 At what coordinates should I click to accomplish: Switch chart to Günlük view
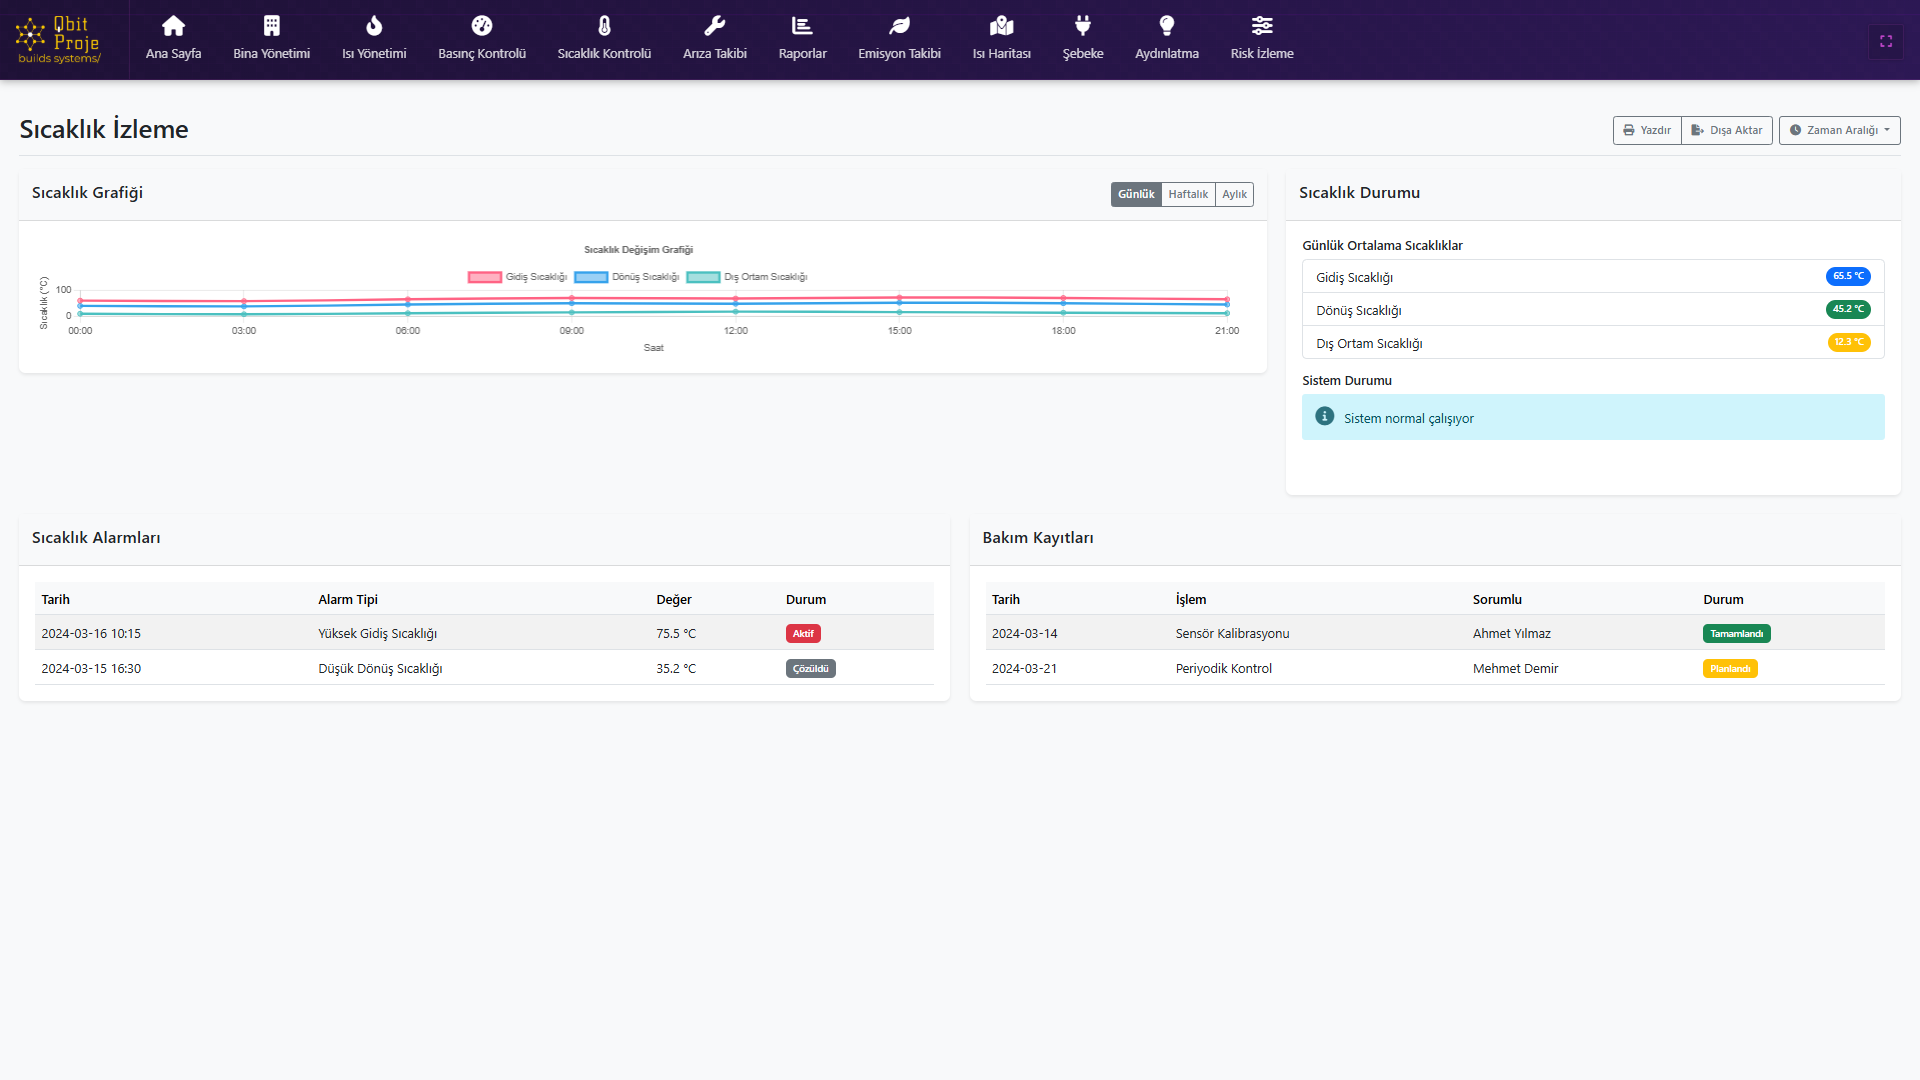click(x=1136, y=194)
